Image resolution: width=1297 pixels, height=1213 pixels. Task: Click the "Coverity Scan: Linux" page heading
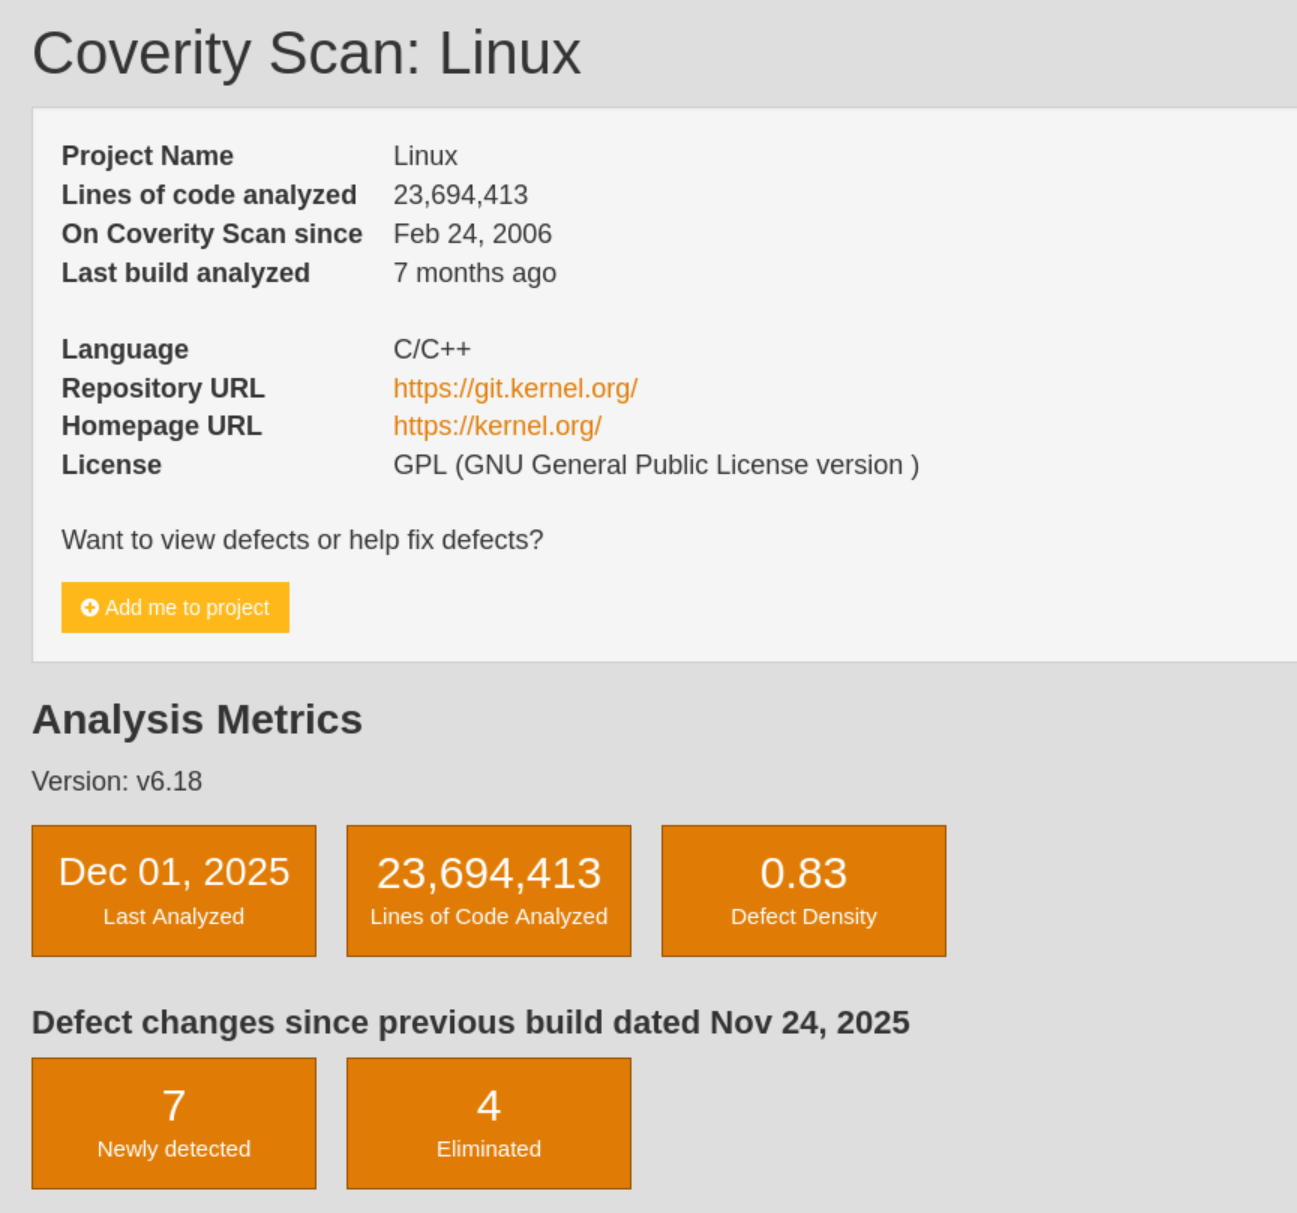[306, 53]
